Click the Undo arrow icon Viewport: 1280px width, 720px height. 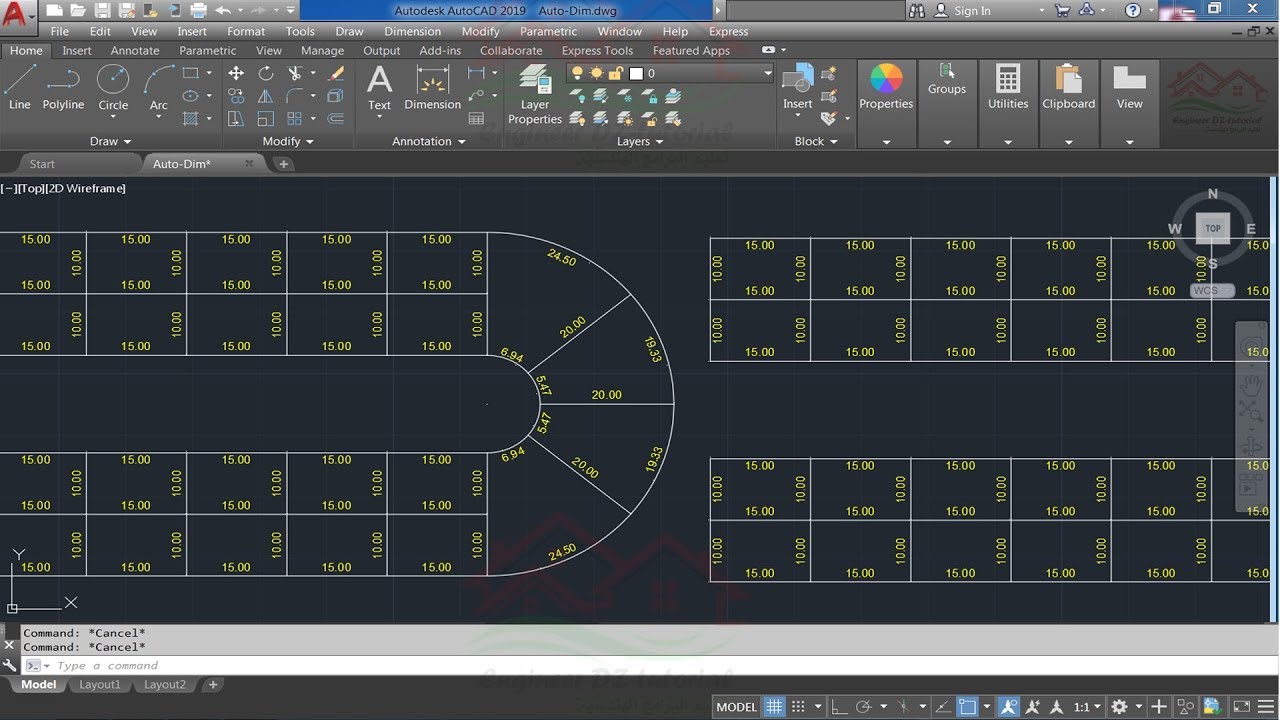222,10
